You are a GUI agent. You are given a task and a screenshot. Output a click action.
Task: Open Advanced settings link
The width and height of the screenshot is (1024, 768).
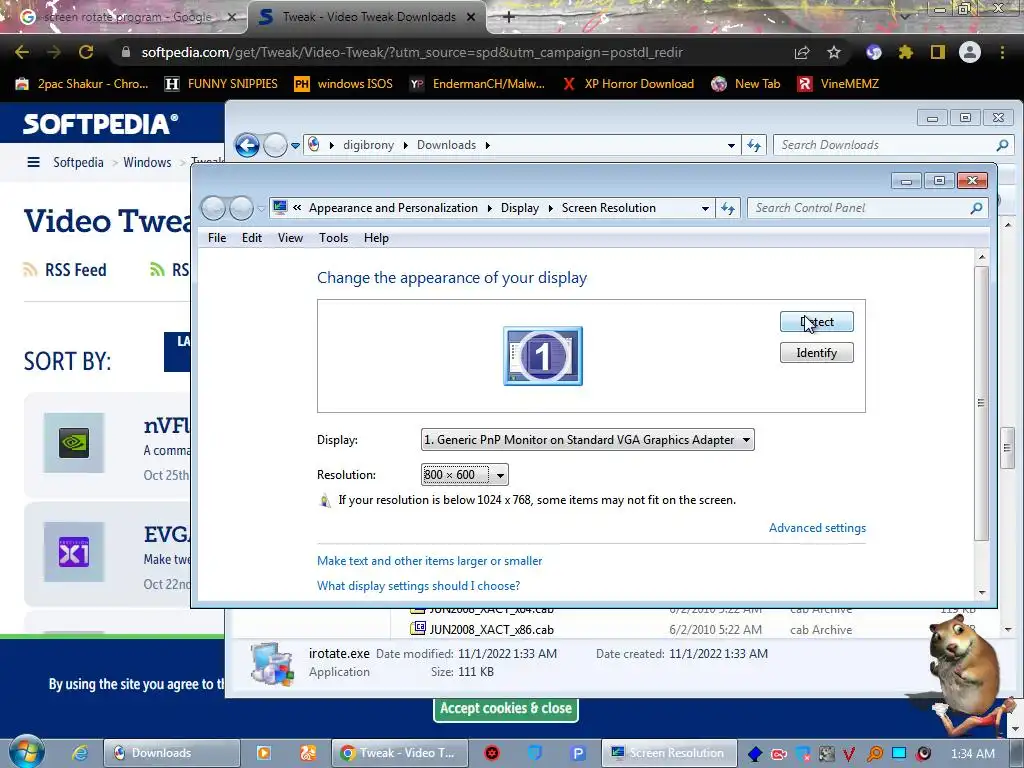(817, 528)
